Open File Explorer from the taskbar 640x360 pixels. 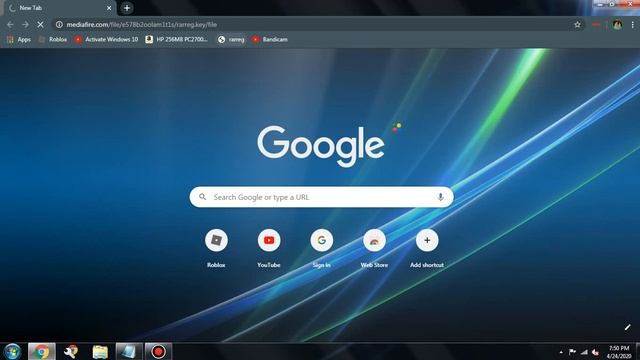pyautogui.click(x=100, y=351)
